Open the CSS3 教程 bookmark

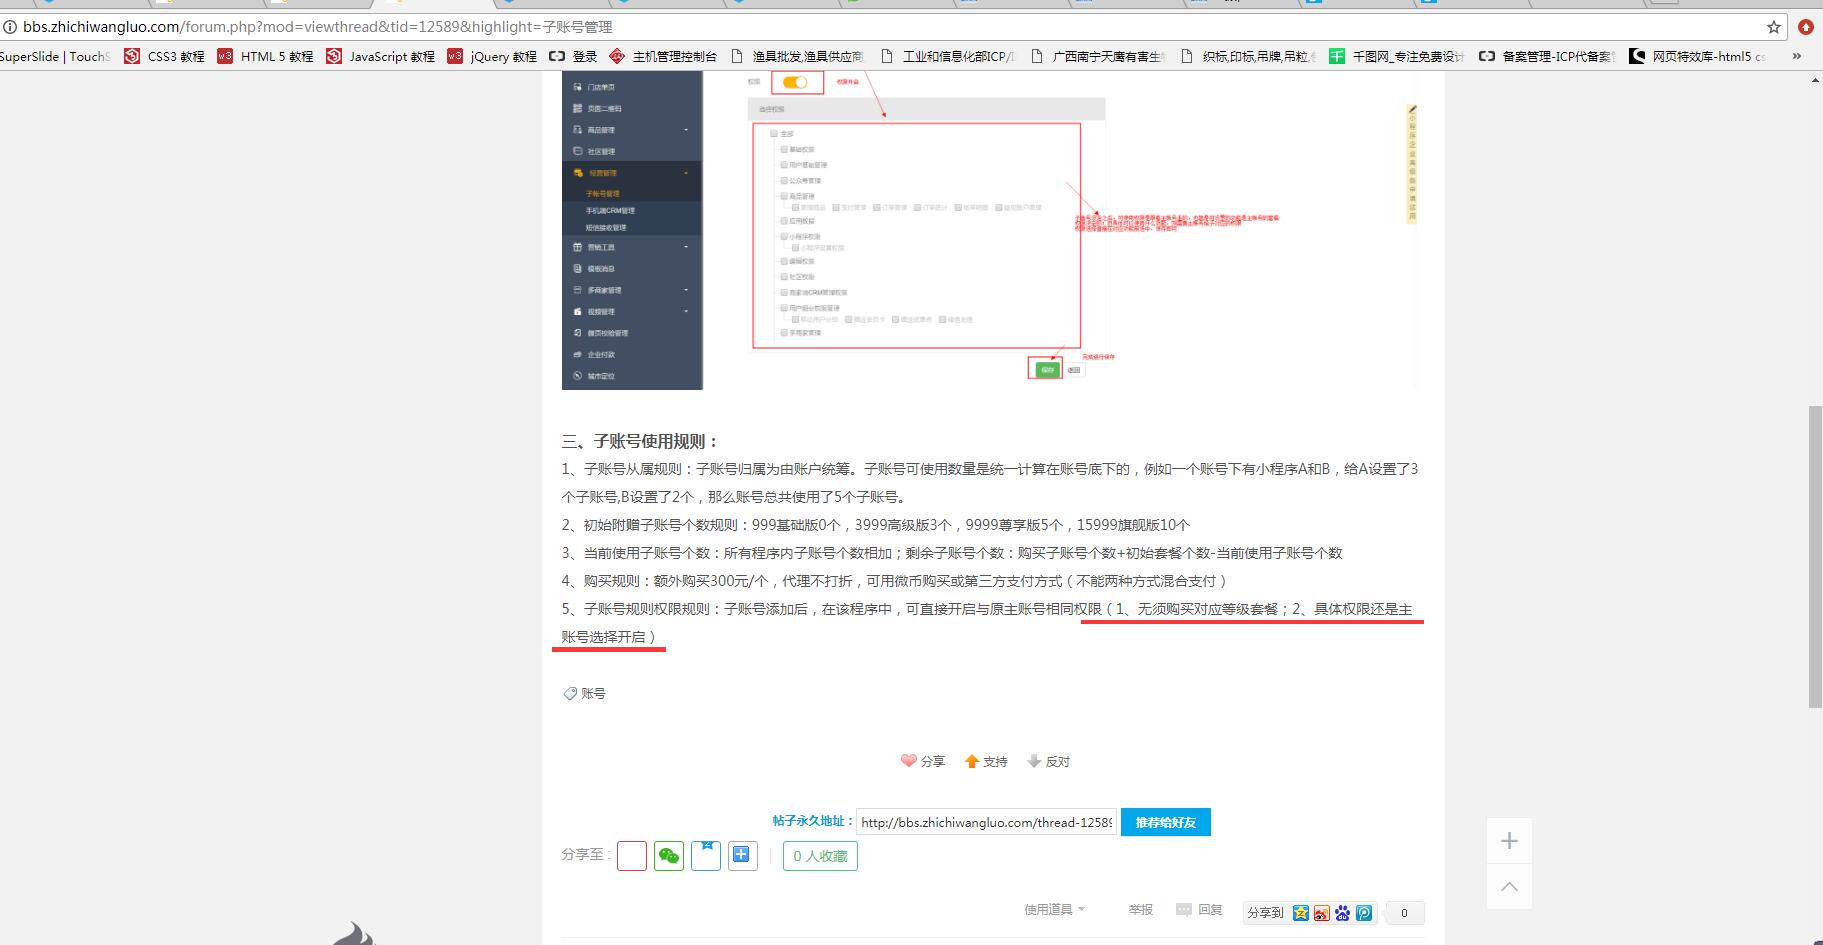tap(164, 56)
